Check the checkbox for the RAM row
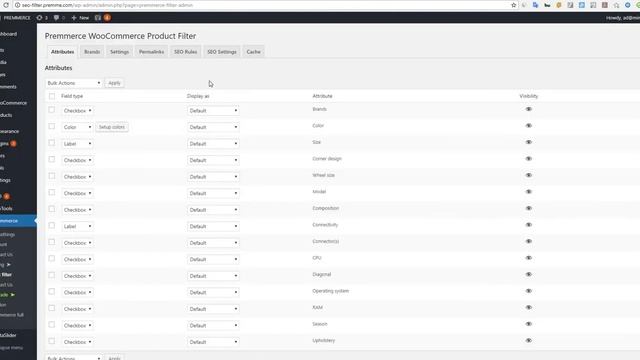 [x=51, y=308]
